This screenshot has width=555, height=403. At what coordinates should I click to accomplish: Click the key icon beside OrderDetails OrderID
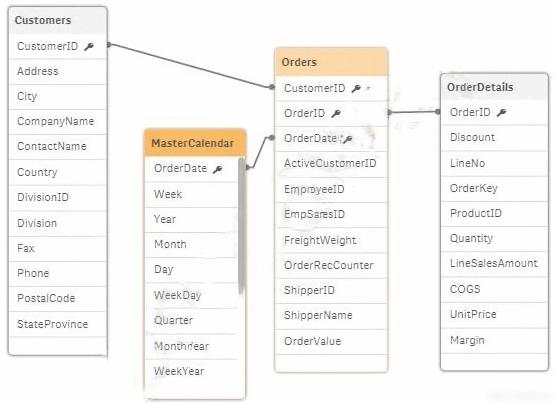pos(502,113)
